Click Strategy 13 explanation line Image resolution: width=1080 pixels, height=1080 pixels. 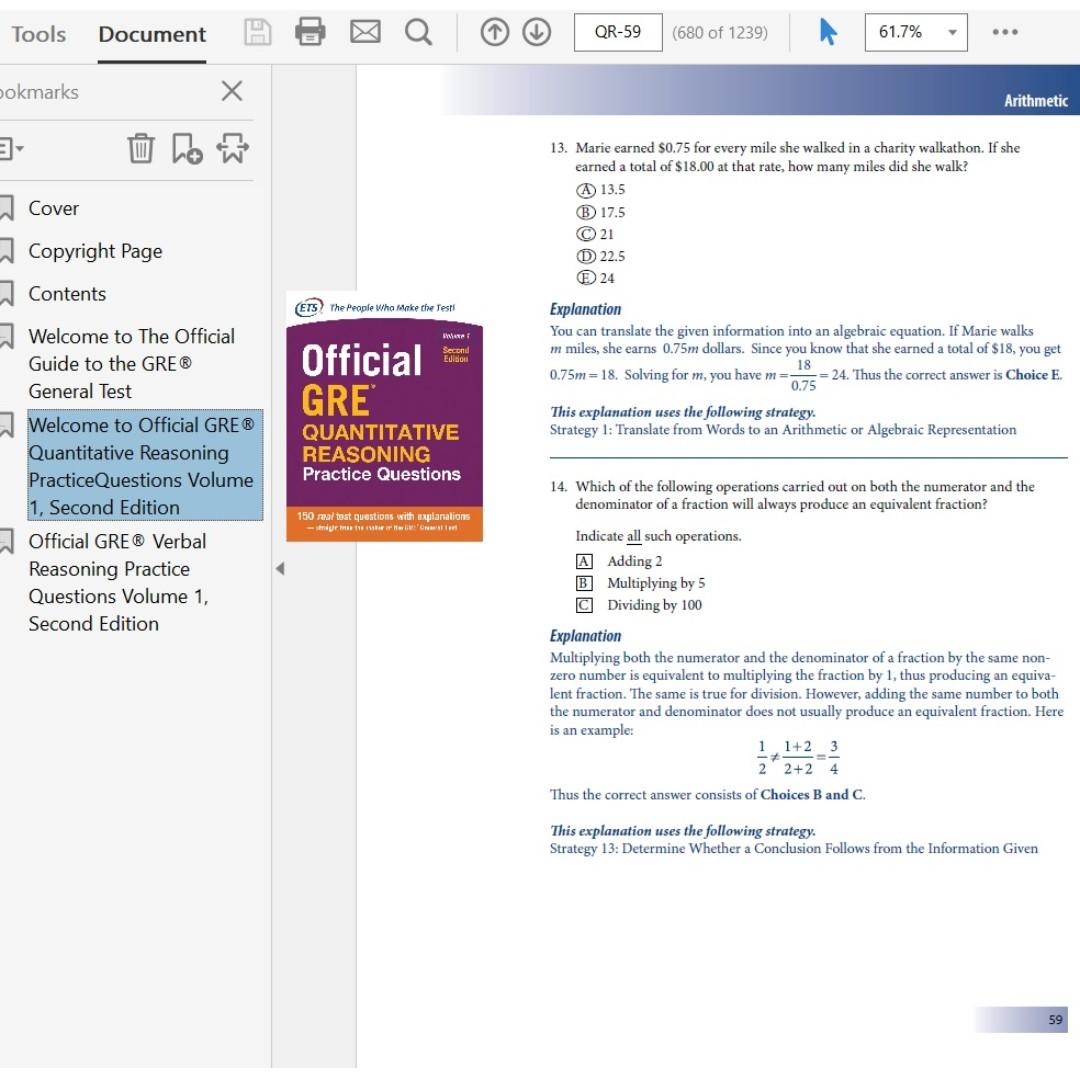(x=793, y=849)
